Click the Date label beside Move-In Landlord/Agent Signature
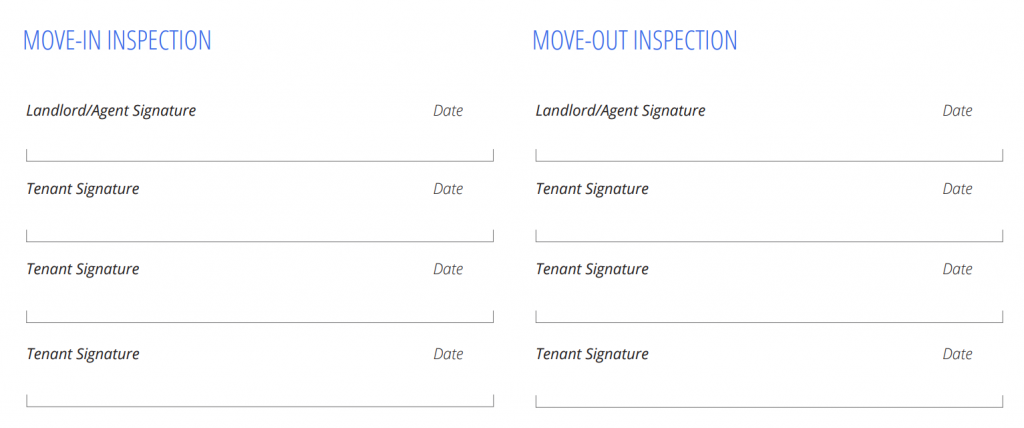 tap(448, 111)
